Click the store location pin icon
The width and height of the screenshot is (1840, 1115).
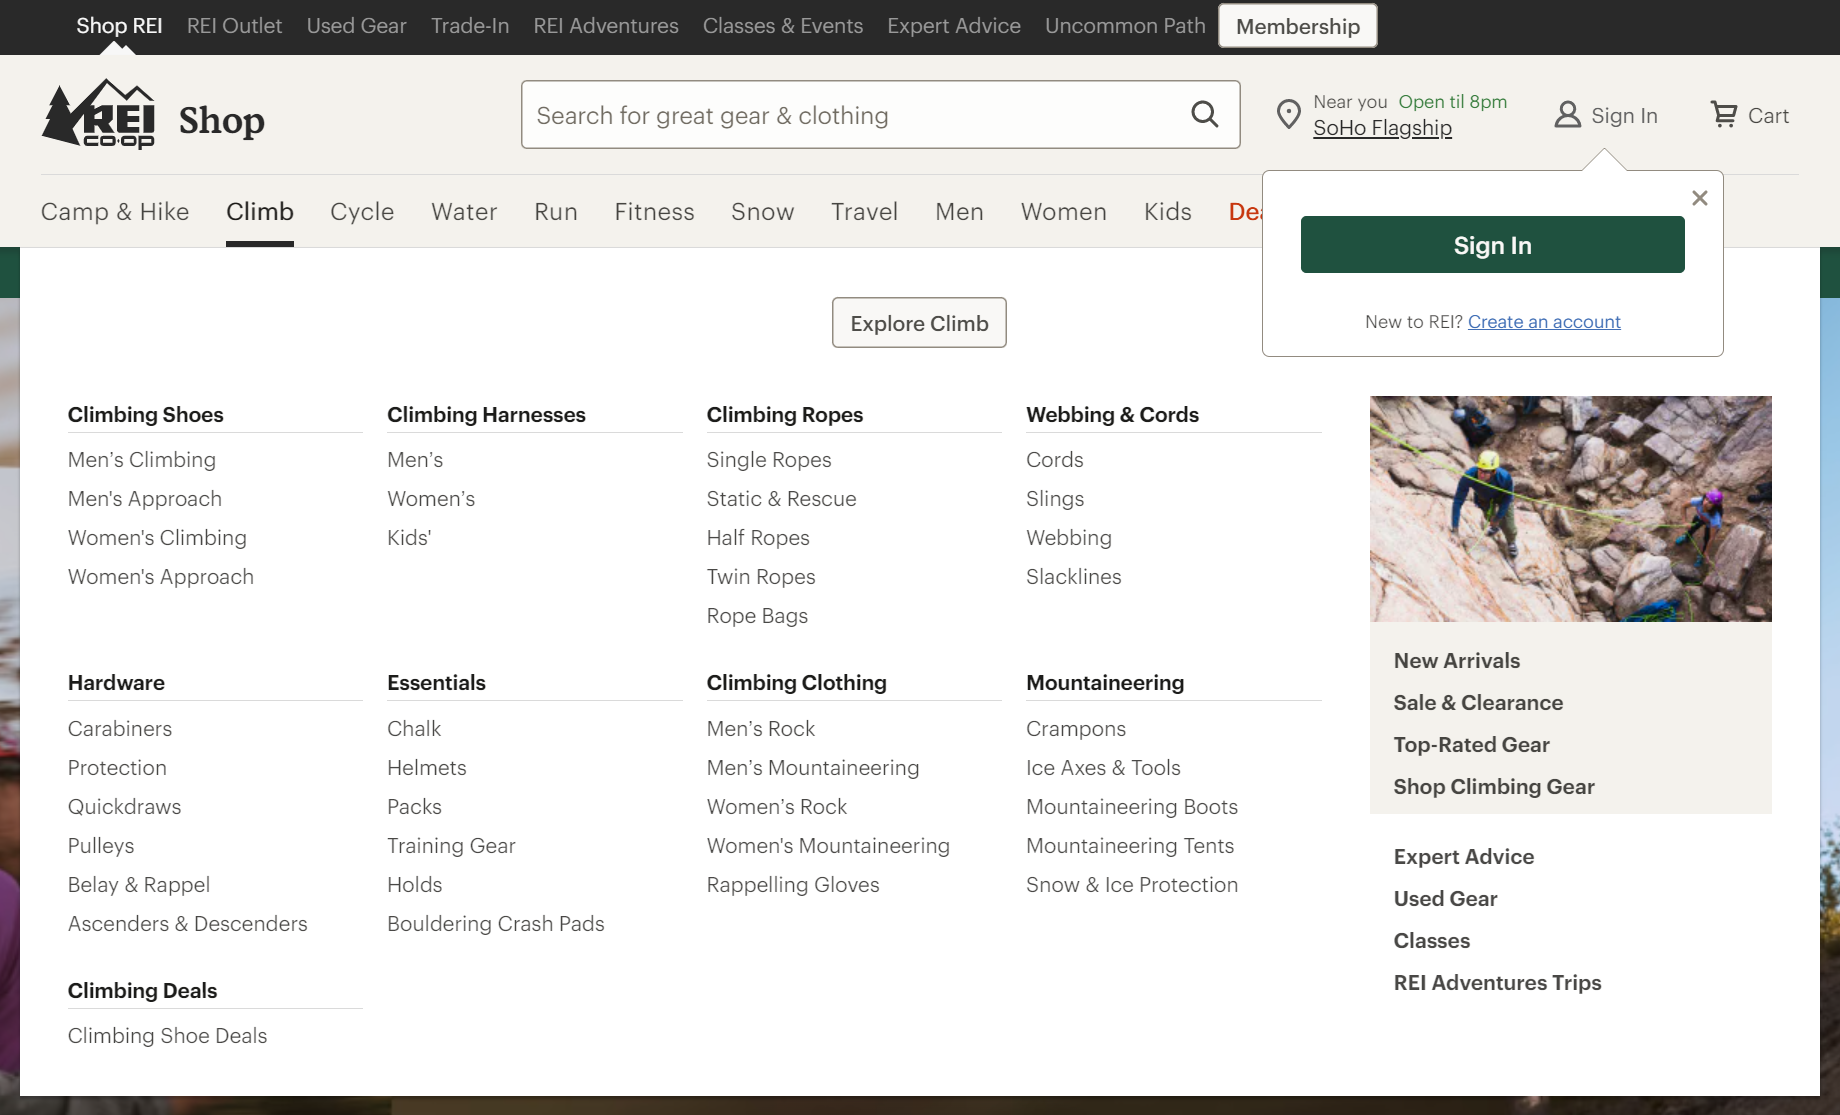pos(1289,115)
